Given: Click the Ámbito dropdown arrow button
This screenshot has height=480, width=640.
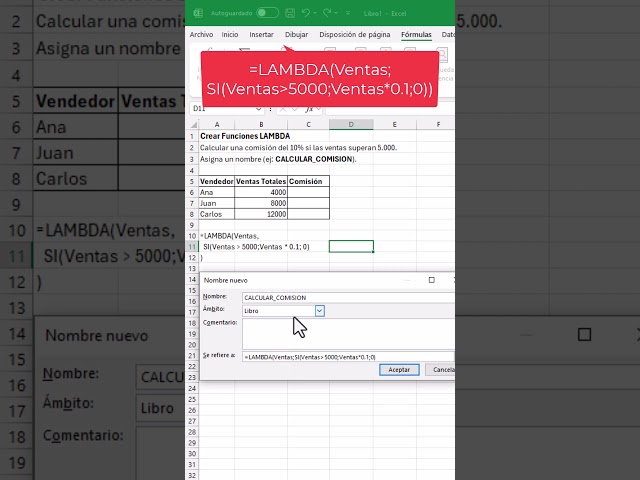Looking at the screenshot, I should tap(320, 311).
